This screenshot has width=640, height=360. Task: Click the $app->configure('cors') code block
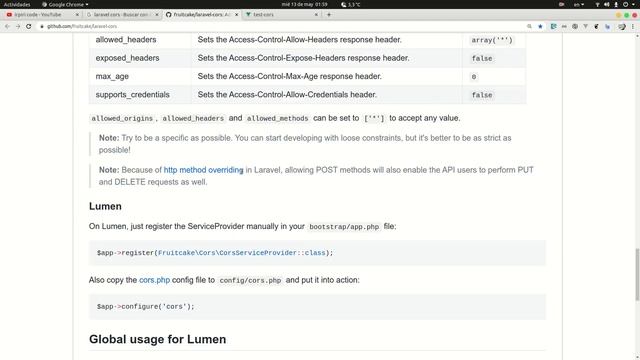pos(317,307)
